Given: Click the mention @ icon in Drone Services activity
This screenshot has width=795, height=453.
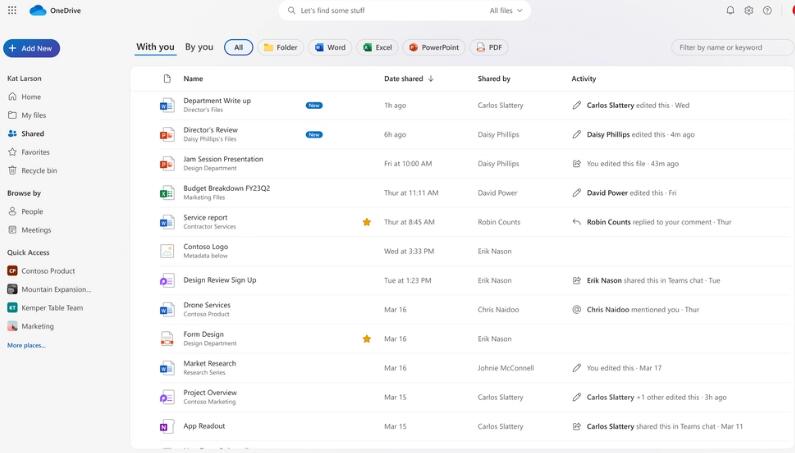Looking at the screenshot, I should [x=576, y=309].
